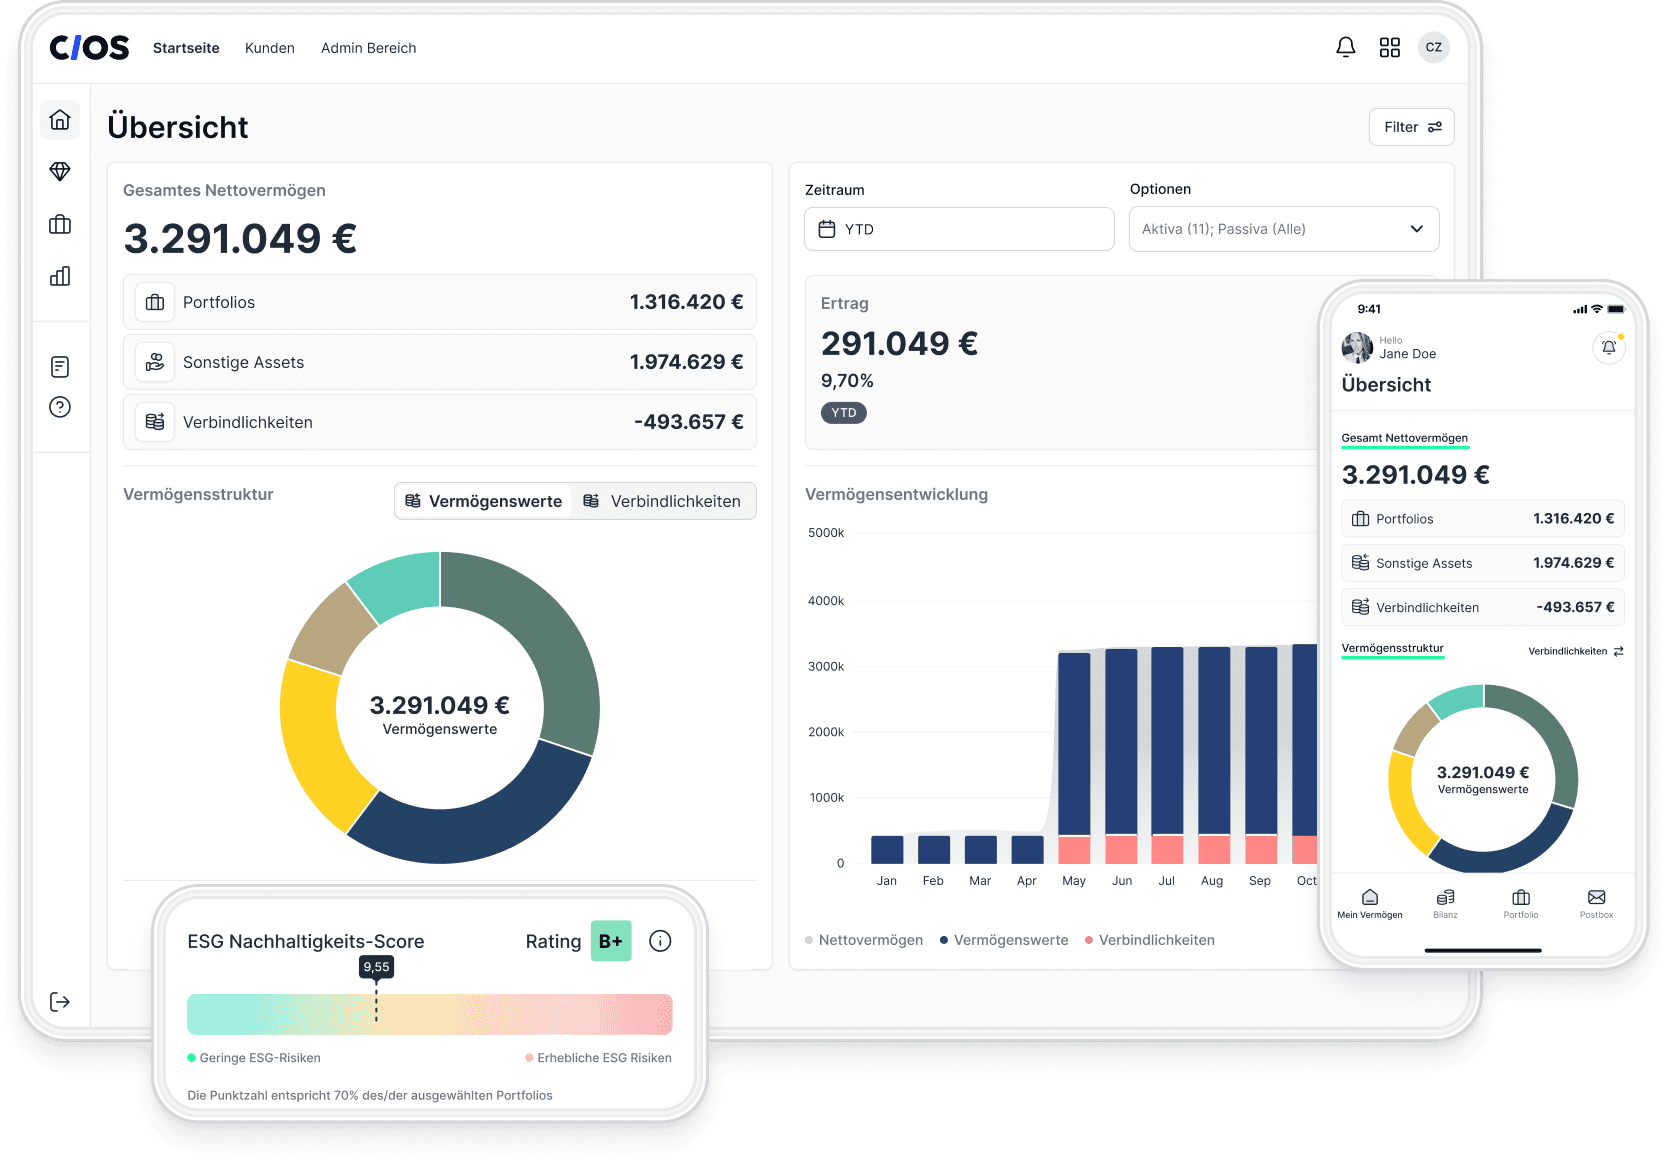
Task: Select Bilanz in the mobile bottom navigation
Action: coord(1445,905)
